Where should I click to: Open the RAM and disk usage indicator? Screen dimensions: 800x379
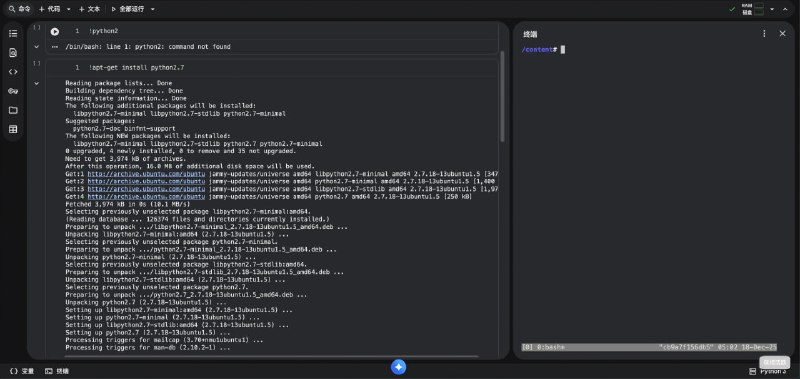[753, 9]
